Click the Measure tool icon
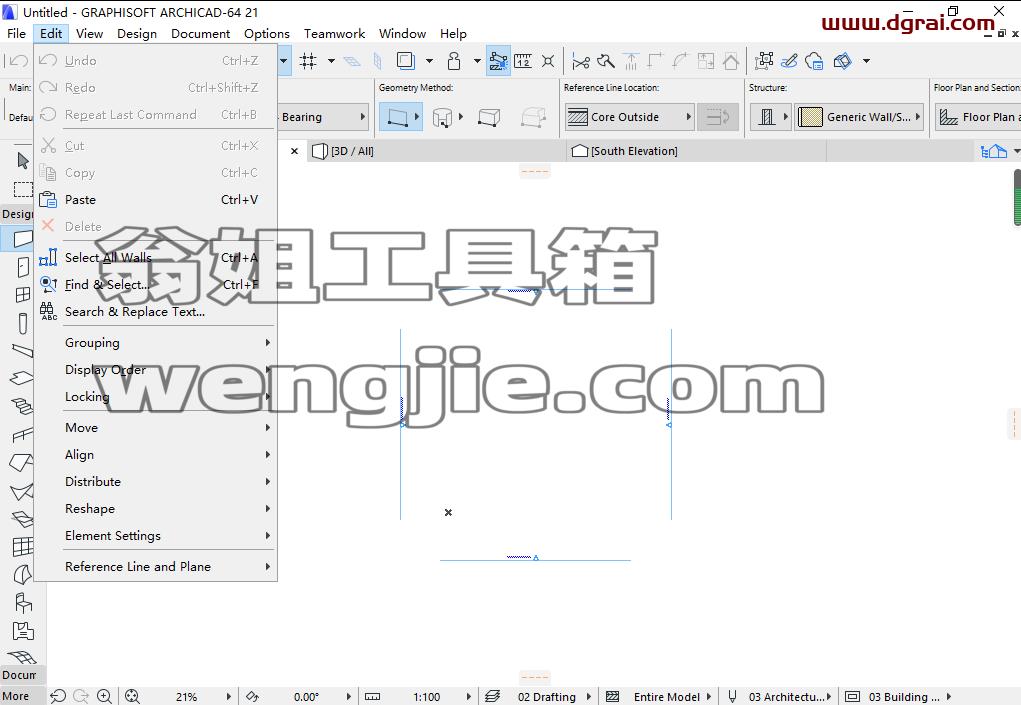The image size is (1021, 705). tap(523, 61)
